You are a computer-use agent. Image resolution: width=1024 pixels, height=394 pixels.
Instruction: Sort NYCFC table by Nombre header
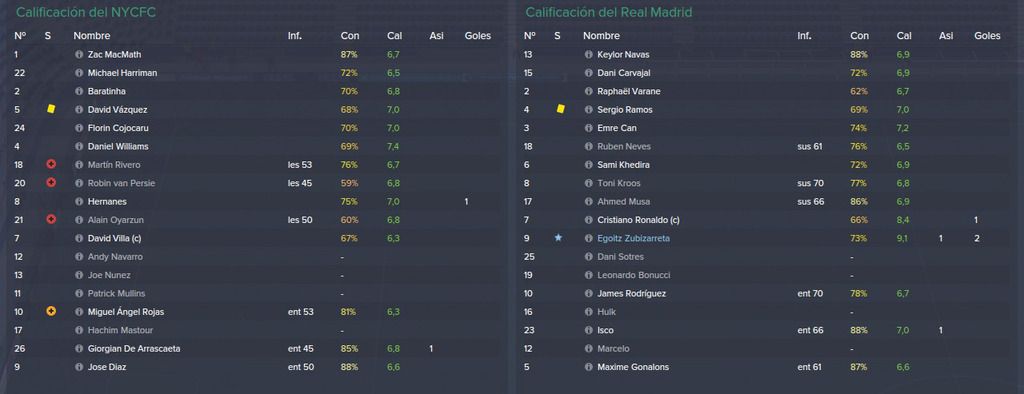coord(91,36)
